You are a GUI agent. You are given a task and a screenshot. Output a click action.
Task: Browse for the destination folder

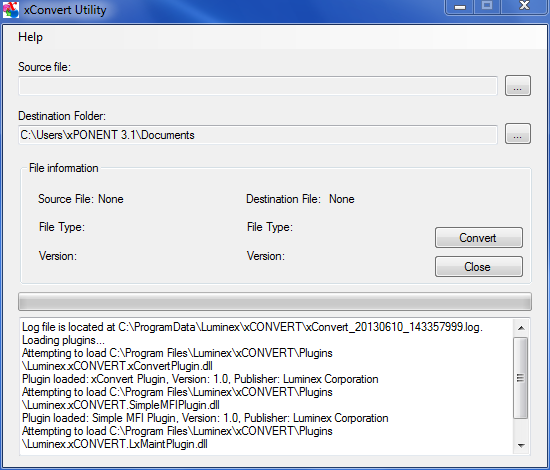[518, 134]
